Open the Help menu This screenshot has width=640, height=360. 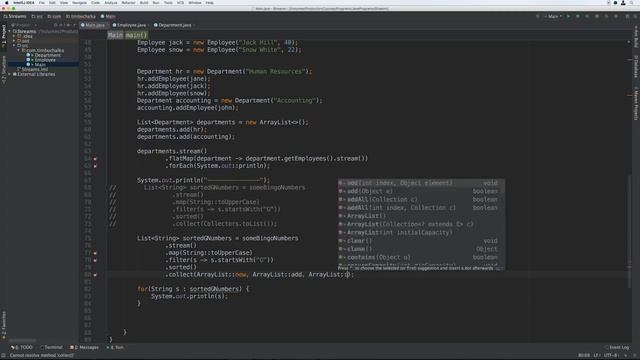[x=209, y=2]
